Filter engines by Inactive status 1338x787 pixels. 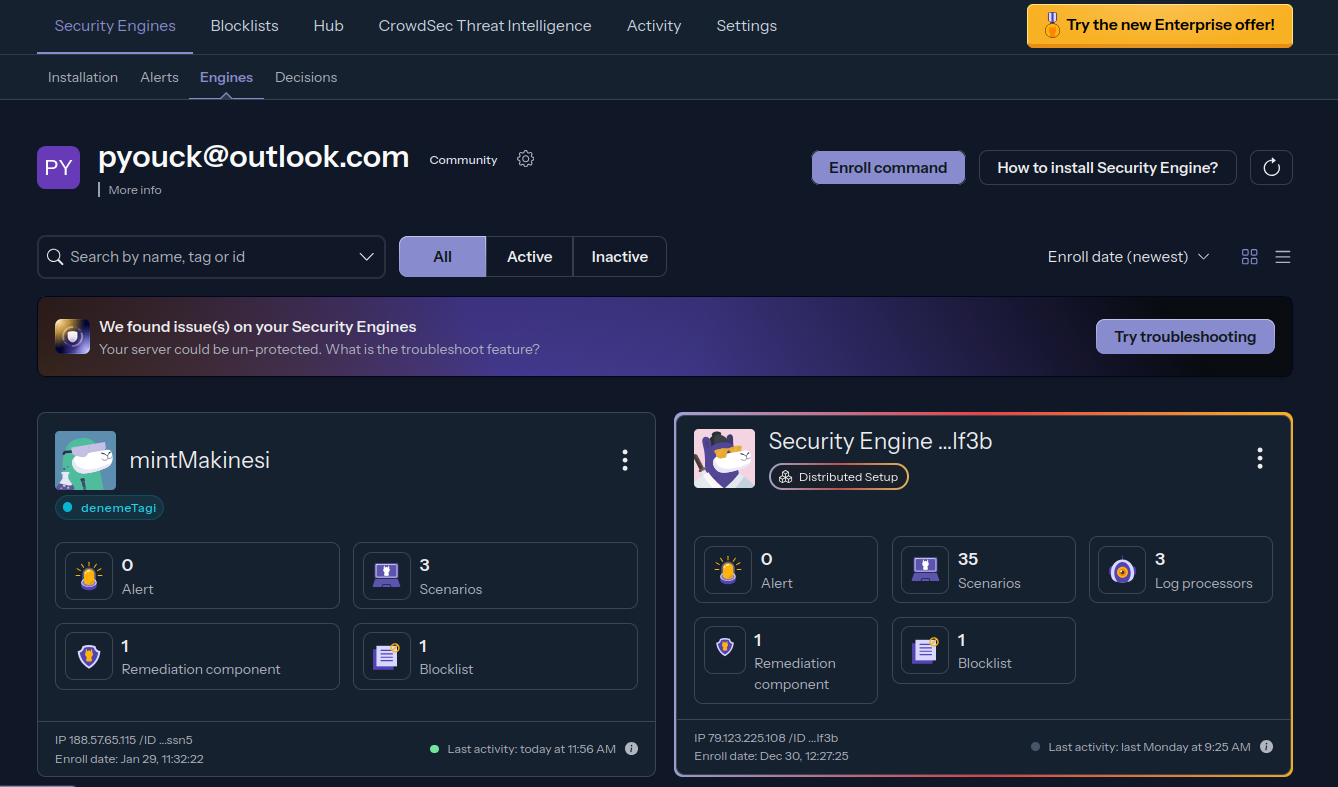(x=619, y=257)
